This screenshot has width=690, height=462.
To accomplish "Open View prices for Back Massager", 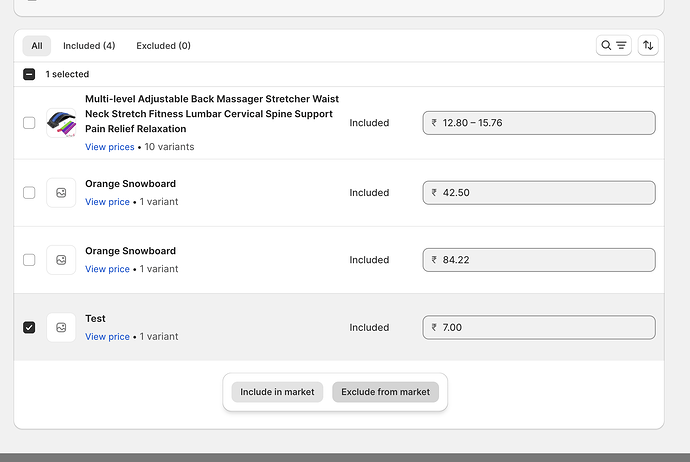I will pos(109,147).
